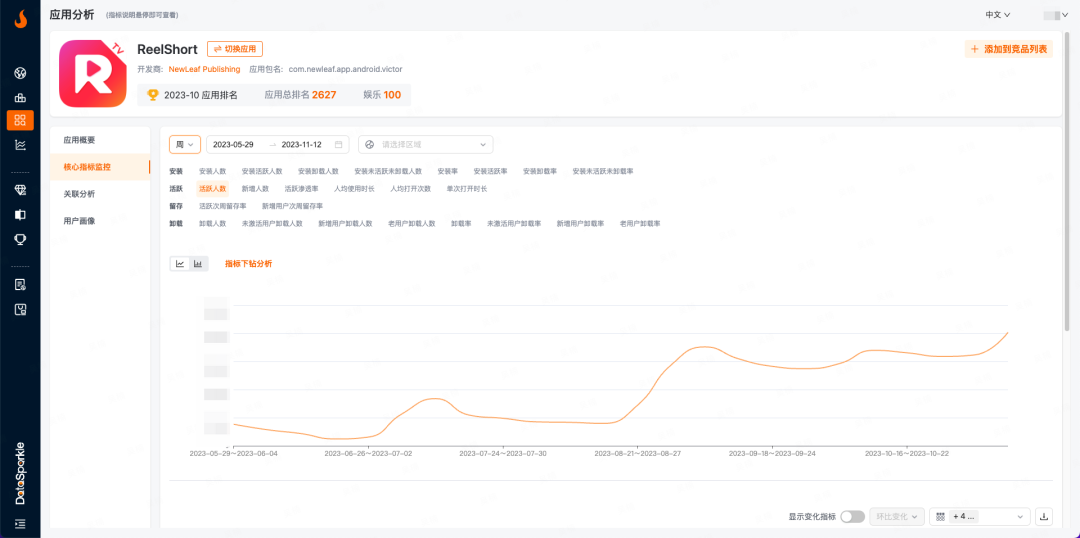The height and width of the screenshot is (538, 1080).
Task: Open the globe icon in left sidebar
Action: click(20, 73)
